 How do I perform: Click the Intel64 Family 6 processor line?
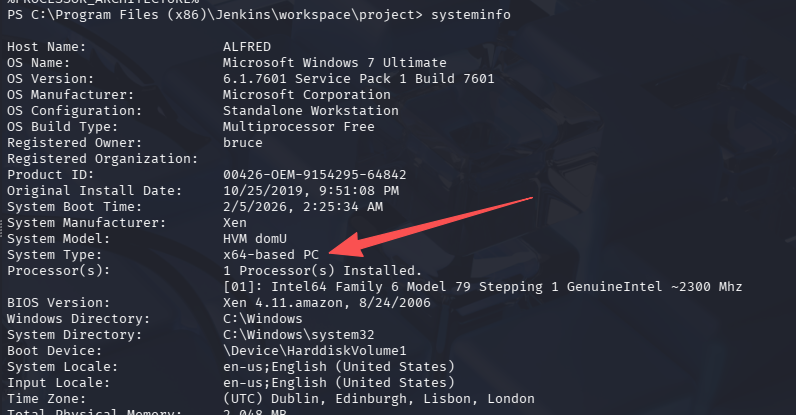482,287
